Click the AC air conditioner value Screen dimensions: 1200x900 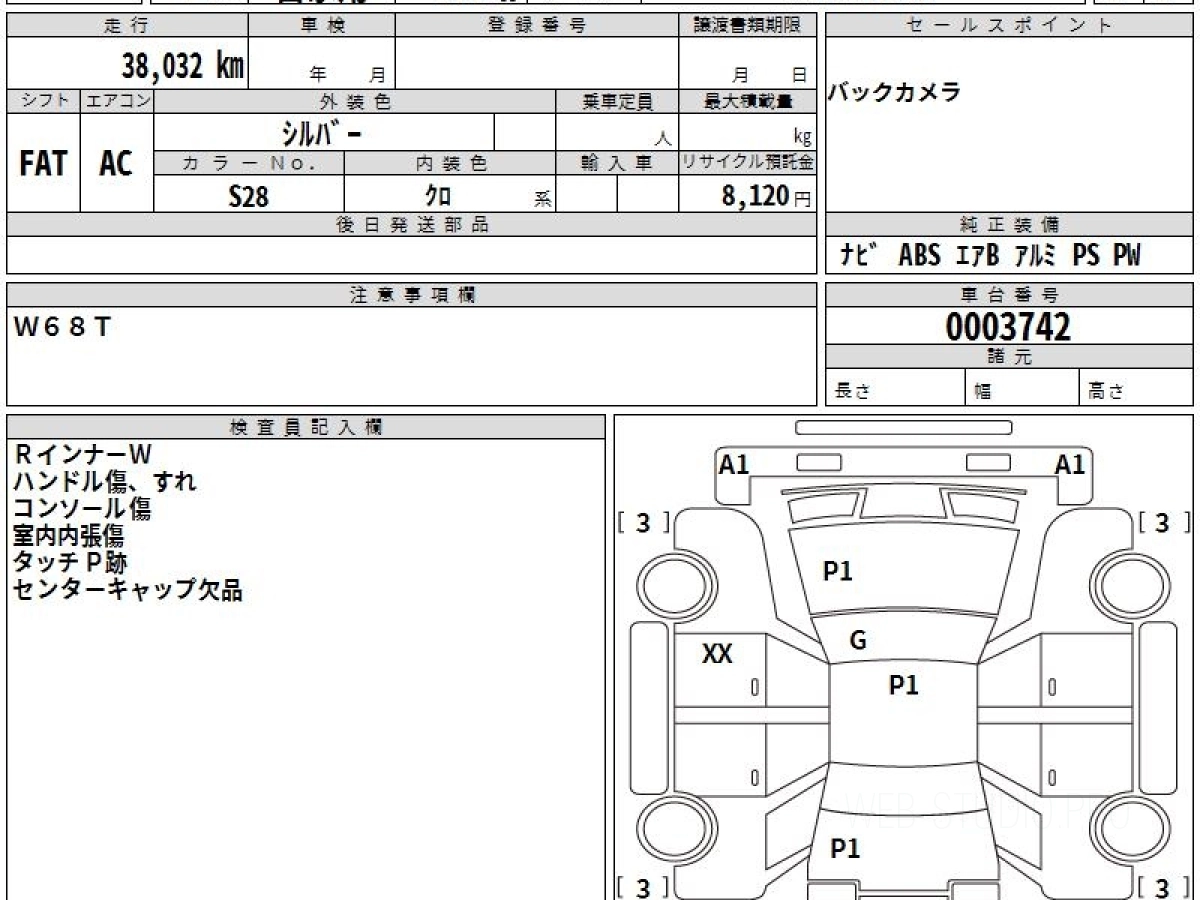click(x=116, y=164)
